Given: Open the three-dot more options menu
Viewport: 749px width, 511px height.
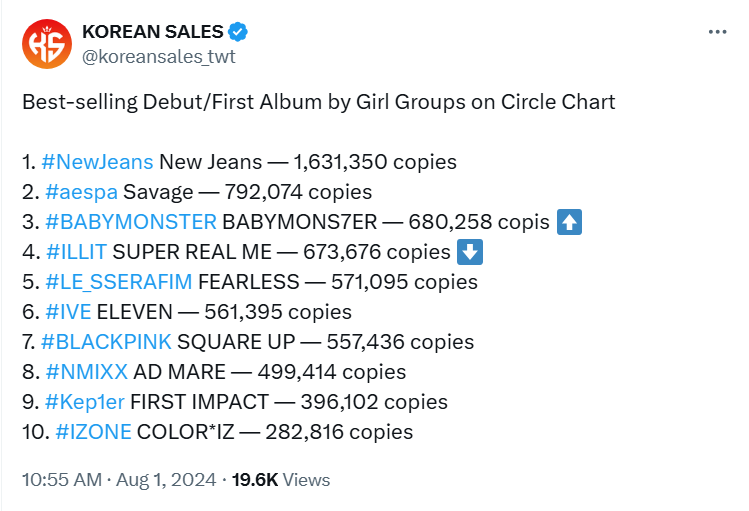Looking at the screenshot, I should (717, 32).
